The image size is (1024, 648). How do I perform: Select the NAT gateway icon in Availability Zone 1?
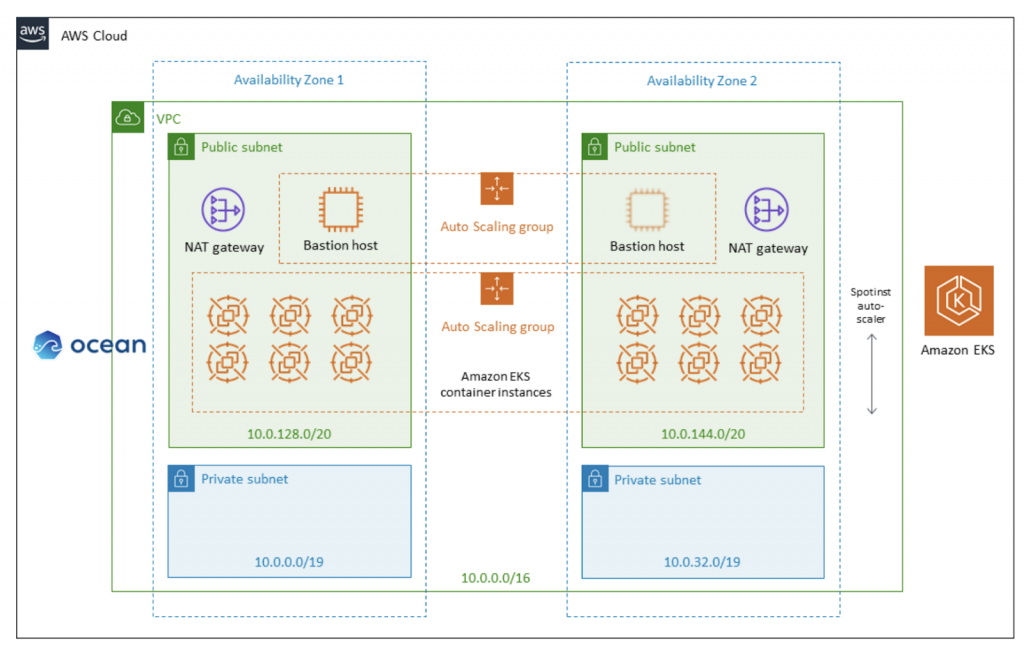(x=223, y=210)
